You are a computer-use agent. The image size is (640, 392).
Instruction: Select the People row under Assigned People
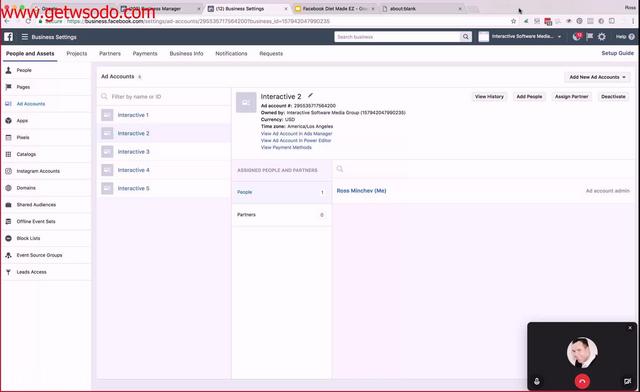tap(281, 192)
